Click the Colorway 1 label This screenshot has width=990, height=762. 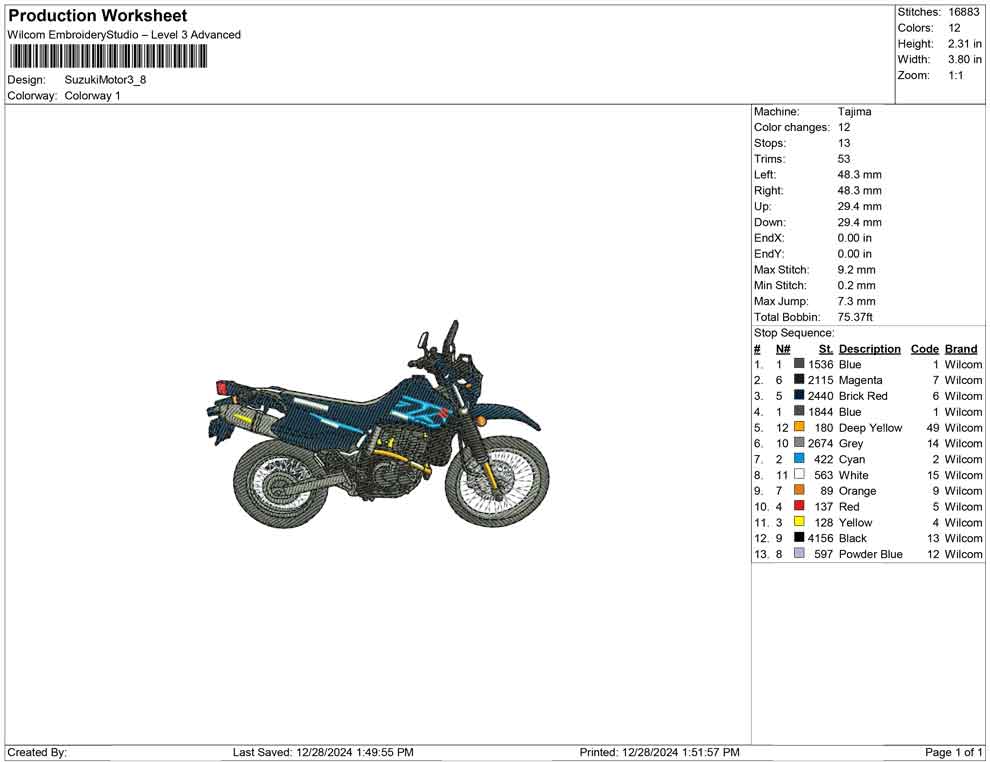coord(93,96)
